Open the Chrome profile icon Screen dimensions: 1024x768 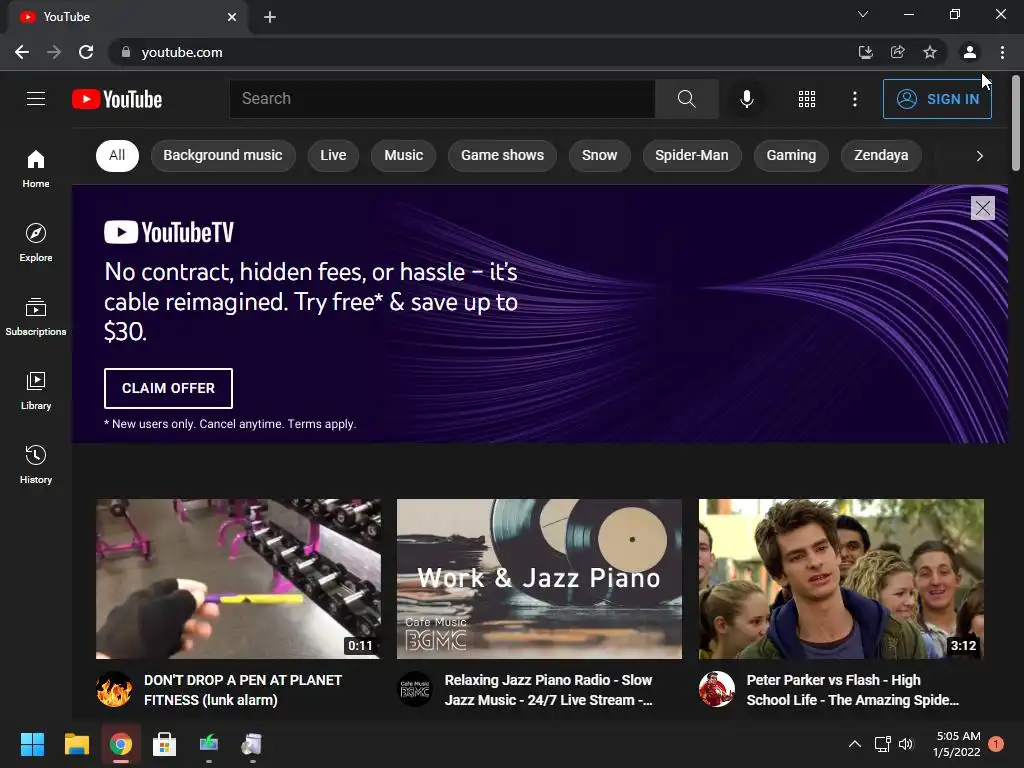[970, 52]
